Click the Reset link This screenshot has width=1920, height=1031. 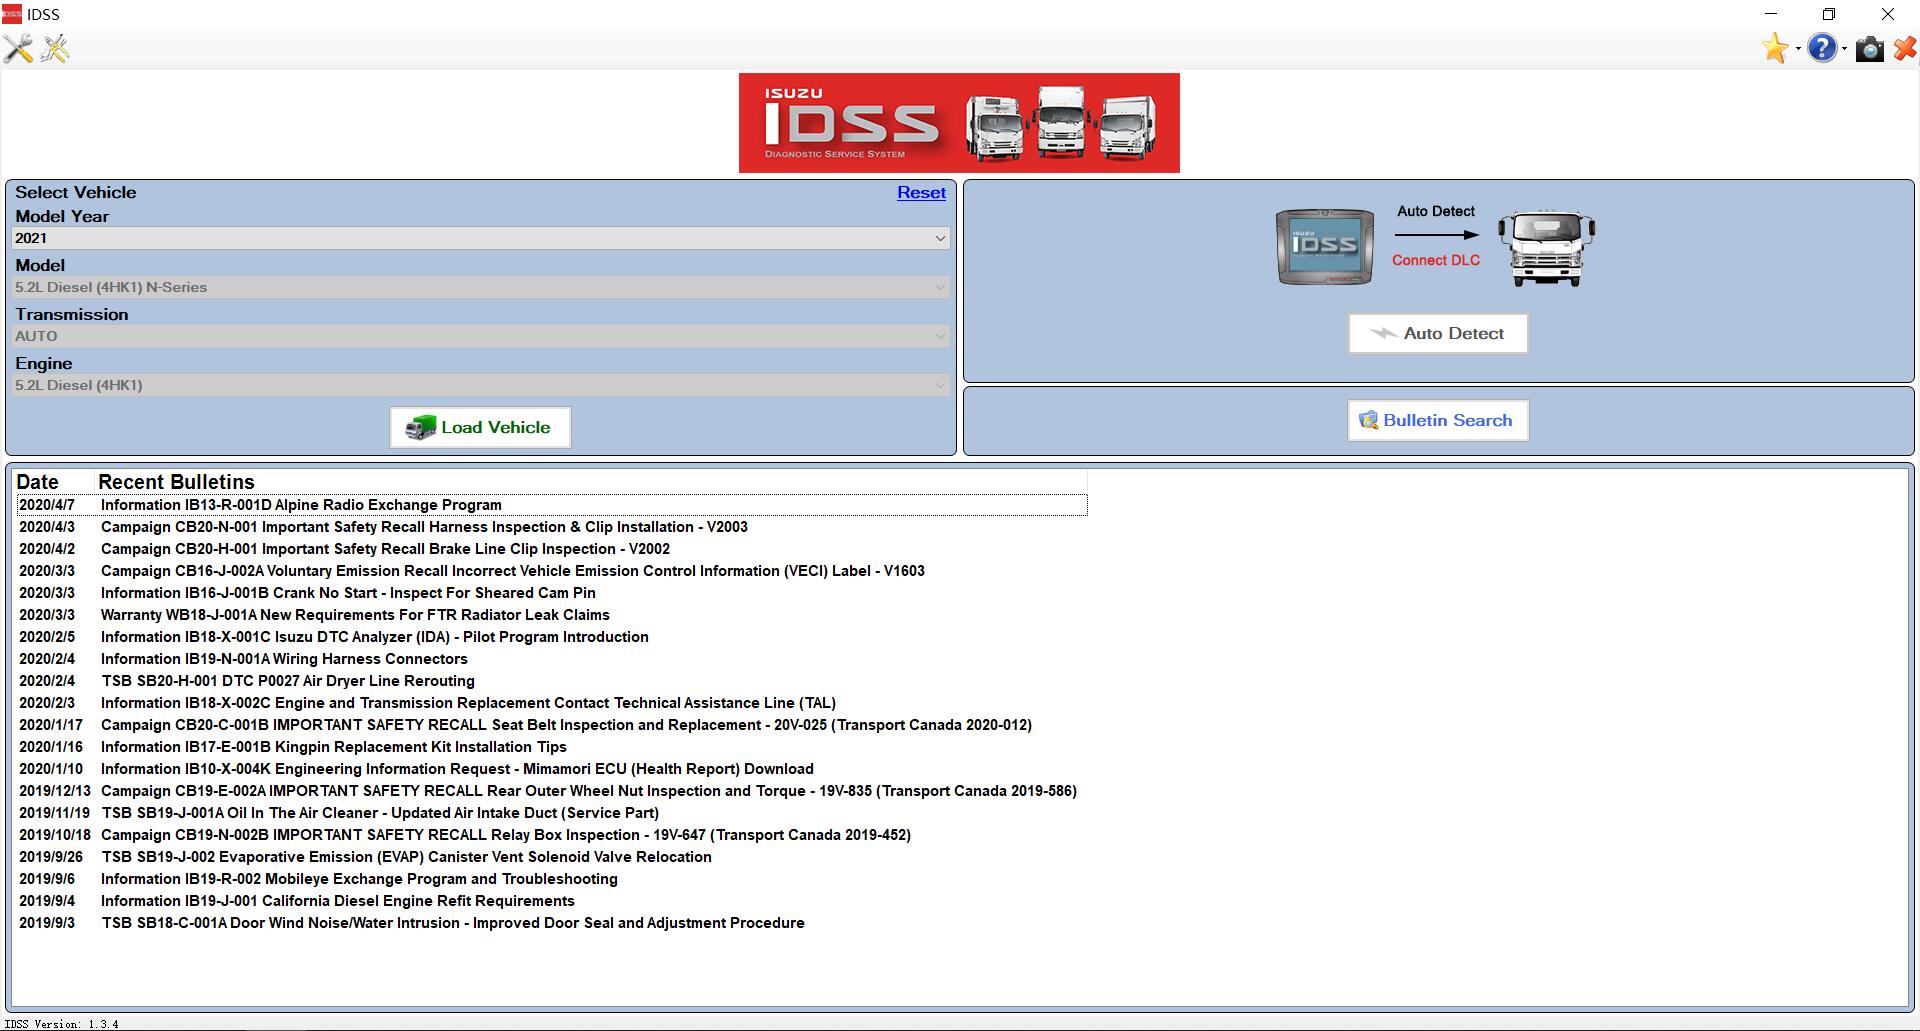[921, 193]
